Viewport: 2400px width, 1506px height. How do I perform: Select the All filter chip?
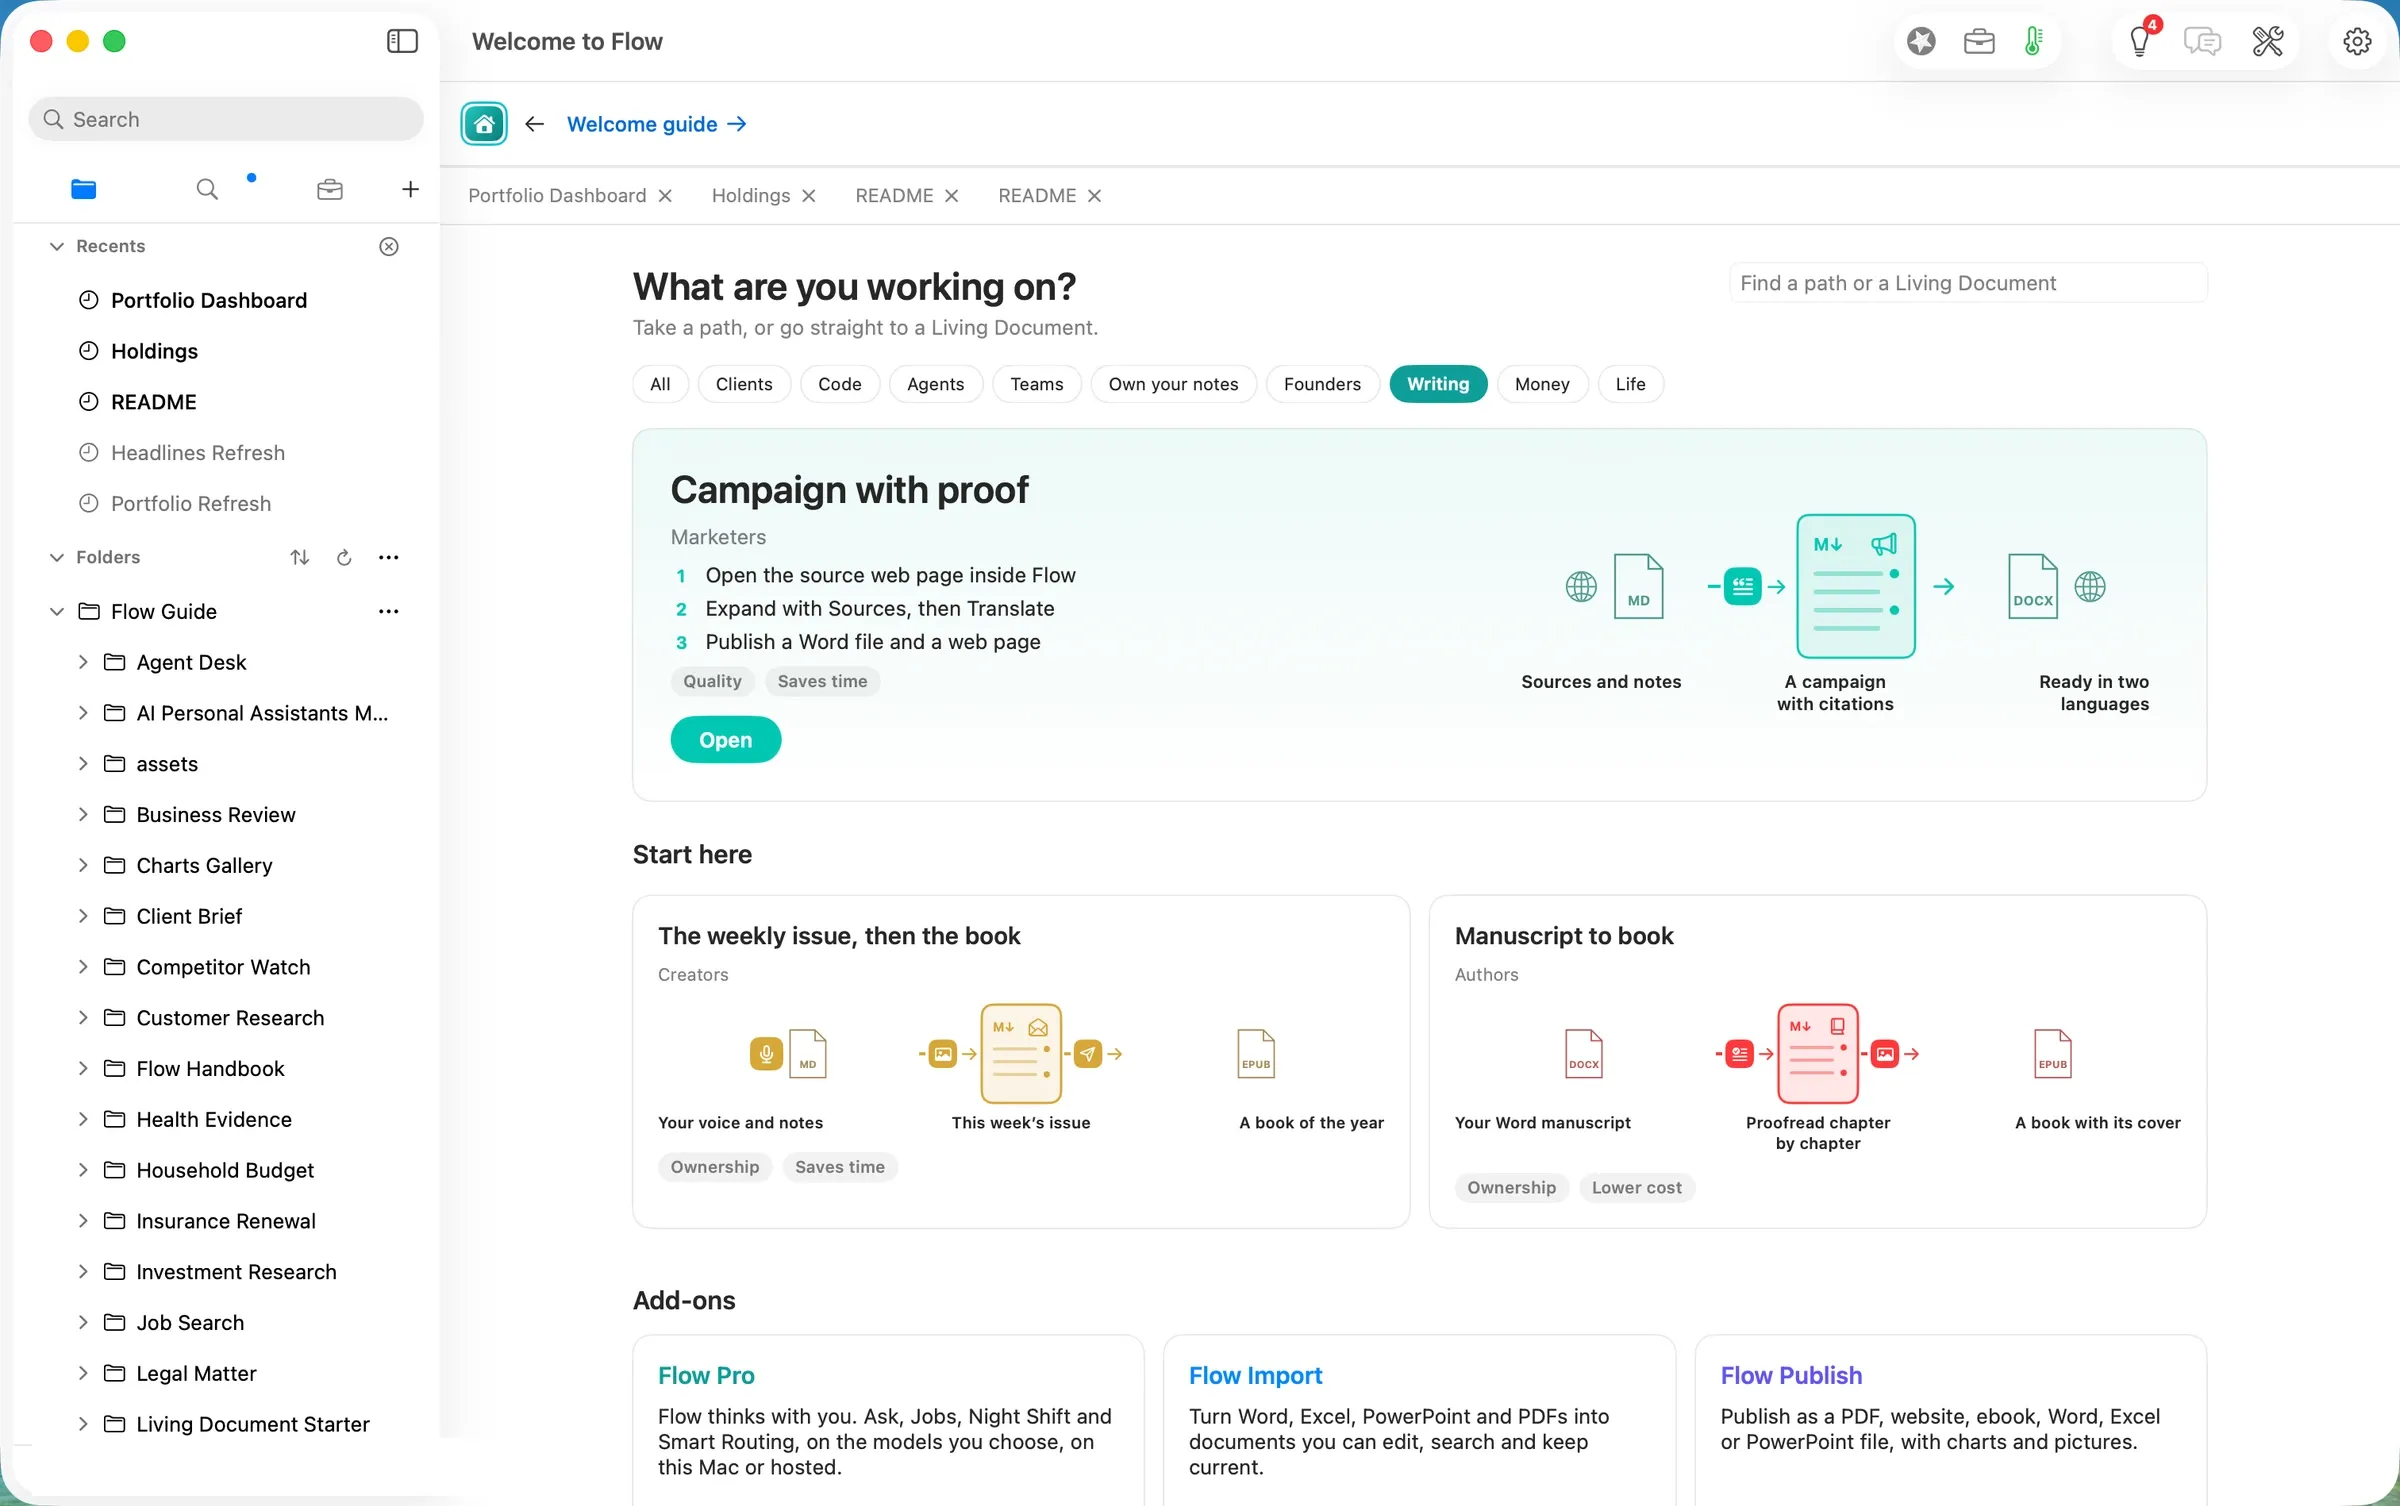point(660,384)
